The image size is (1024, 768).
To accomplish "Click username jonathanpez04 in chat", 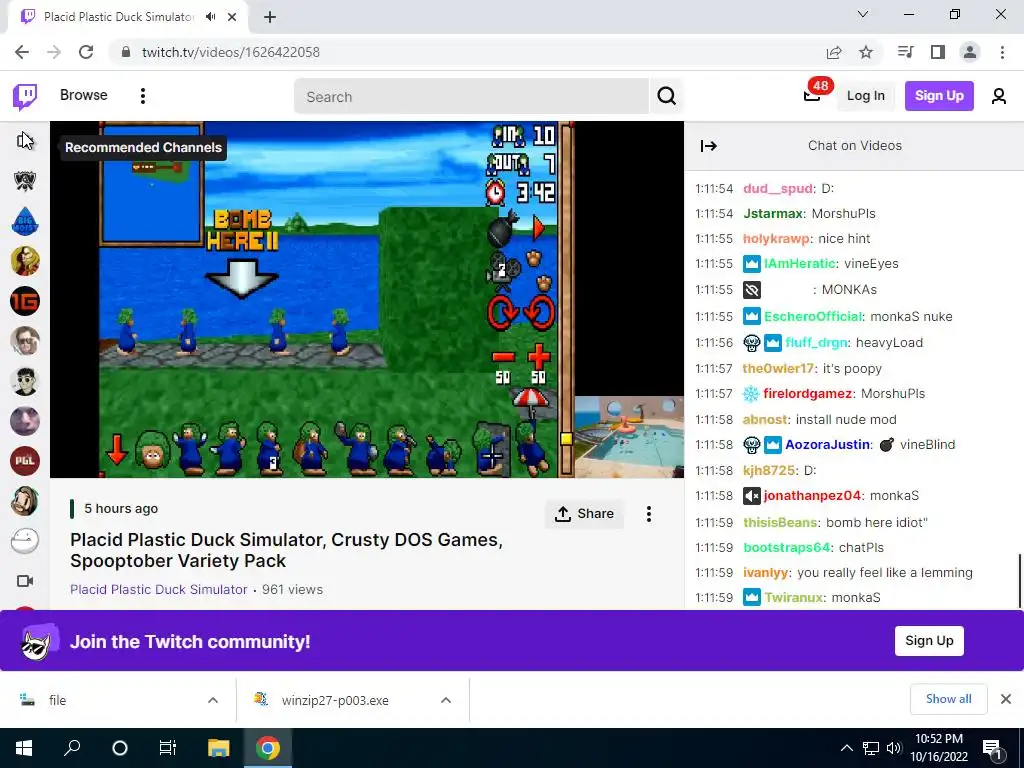I will [x=812, y=496].
